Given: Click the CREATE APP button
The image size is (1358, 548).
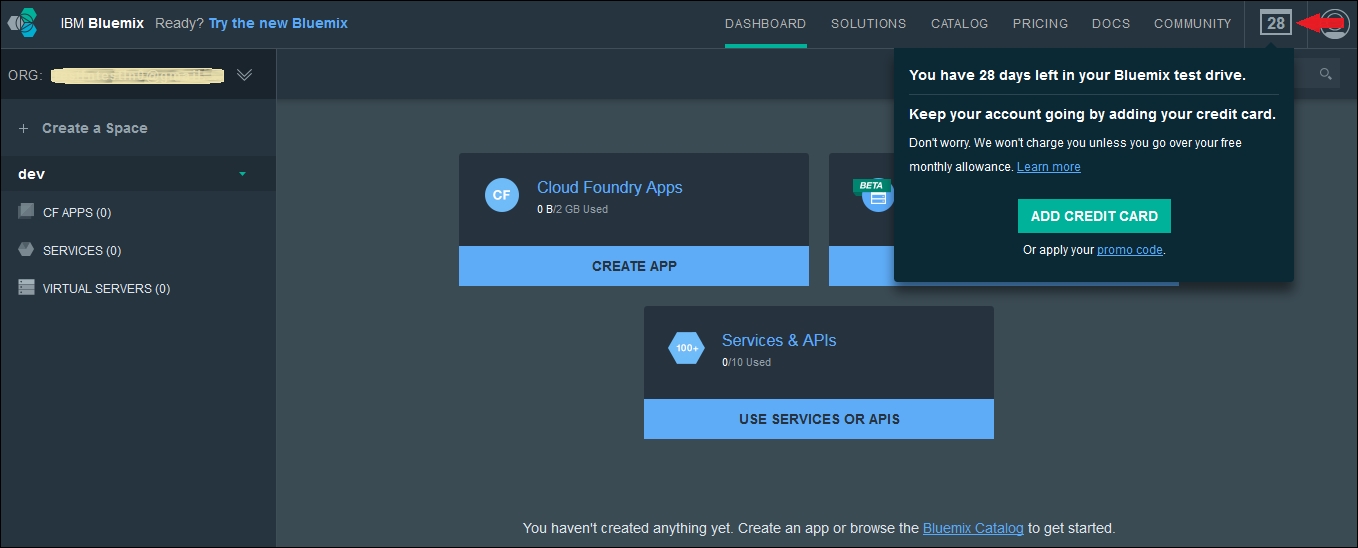Looking at the screenshot, I should tap(634, 266).
